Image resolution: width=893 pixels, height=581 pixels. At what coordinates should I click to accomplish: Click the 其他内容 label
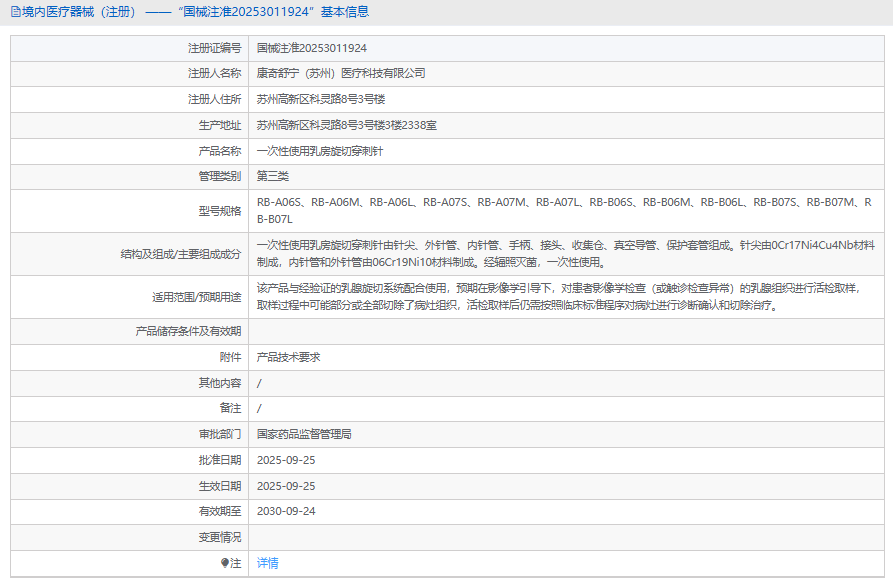pos(220,383)
